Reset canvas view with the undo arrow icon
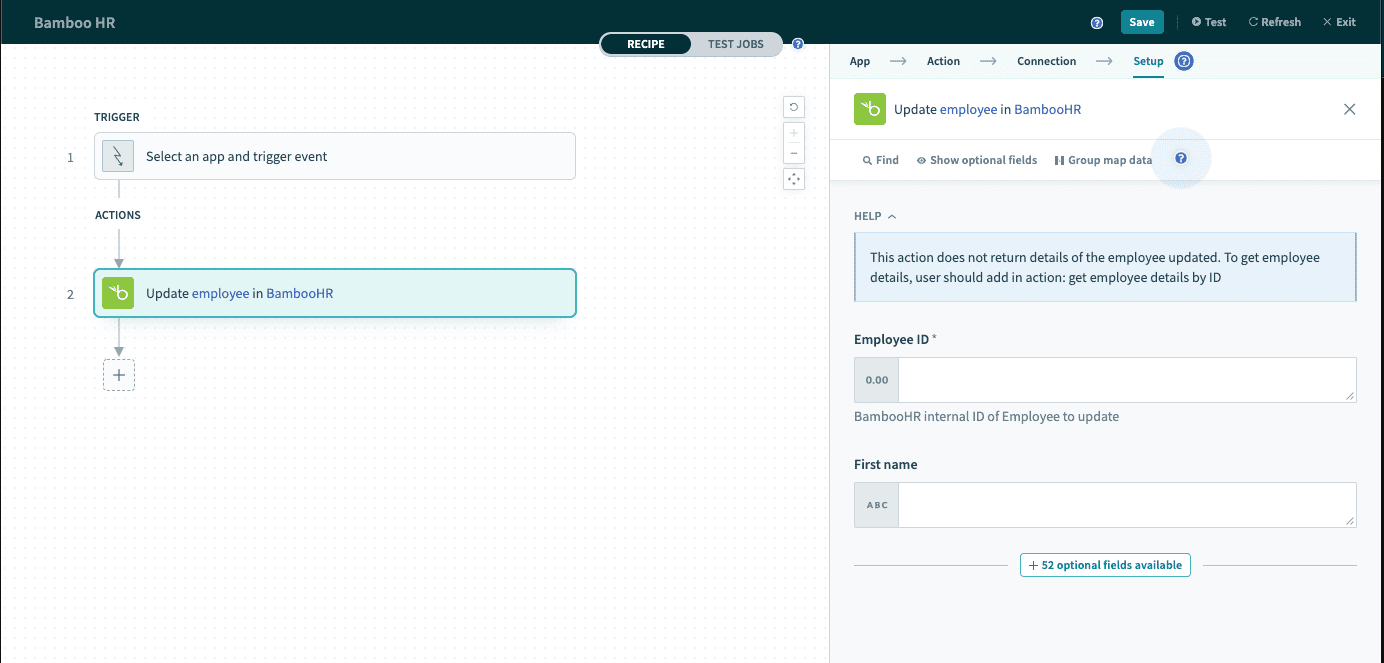Viewport: 1384px width, 663px height. point(794,107)
